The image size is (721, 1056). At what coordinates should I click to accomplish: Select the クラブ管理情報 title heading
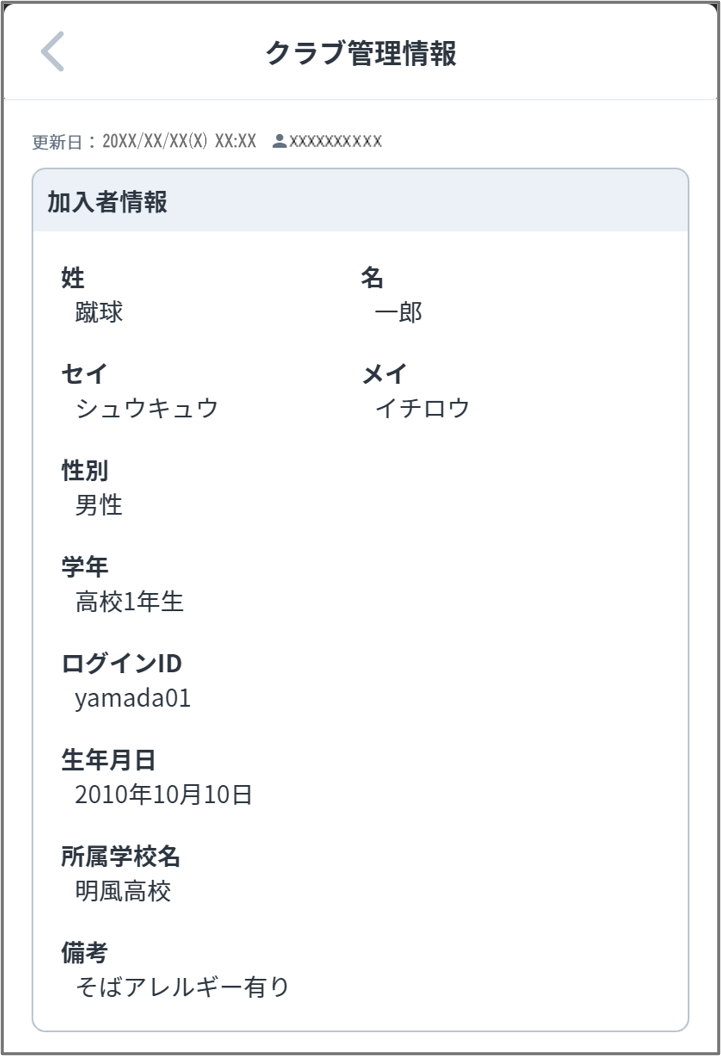click(x=360, y=52)
